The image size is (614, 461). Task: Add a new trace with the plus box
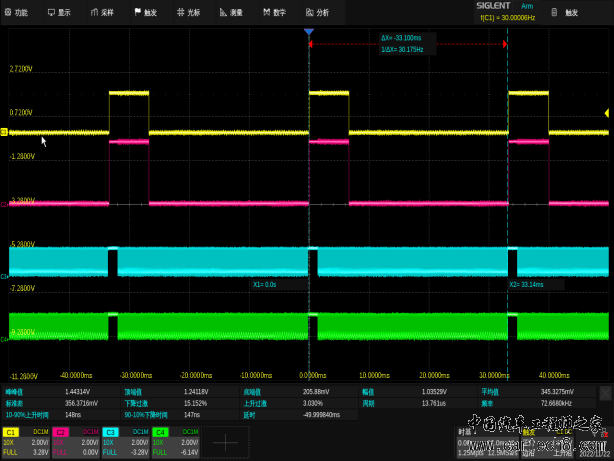click(225, 443)
